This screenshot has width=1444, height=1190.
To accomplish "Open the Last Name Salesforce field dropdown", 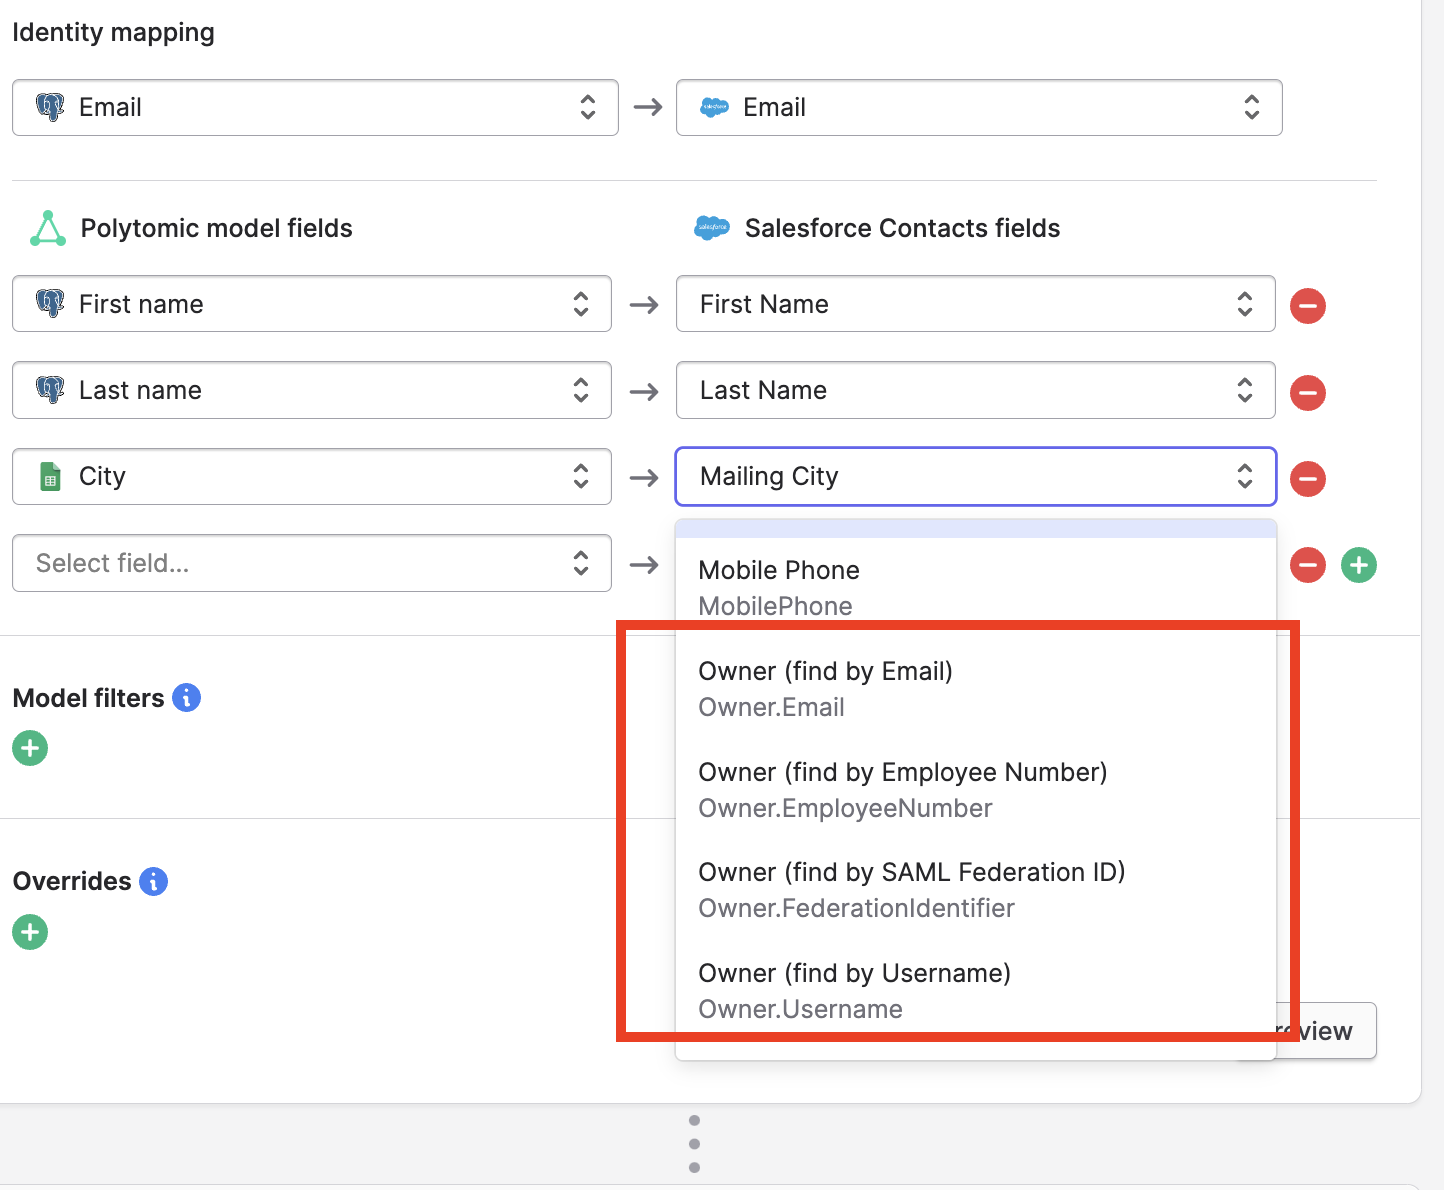I will click(976, 390).
